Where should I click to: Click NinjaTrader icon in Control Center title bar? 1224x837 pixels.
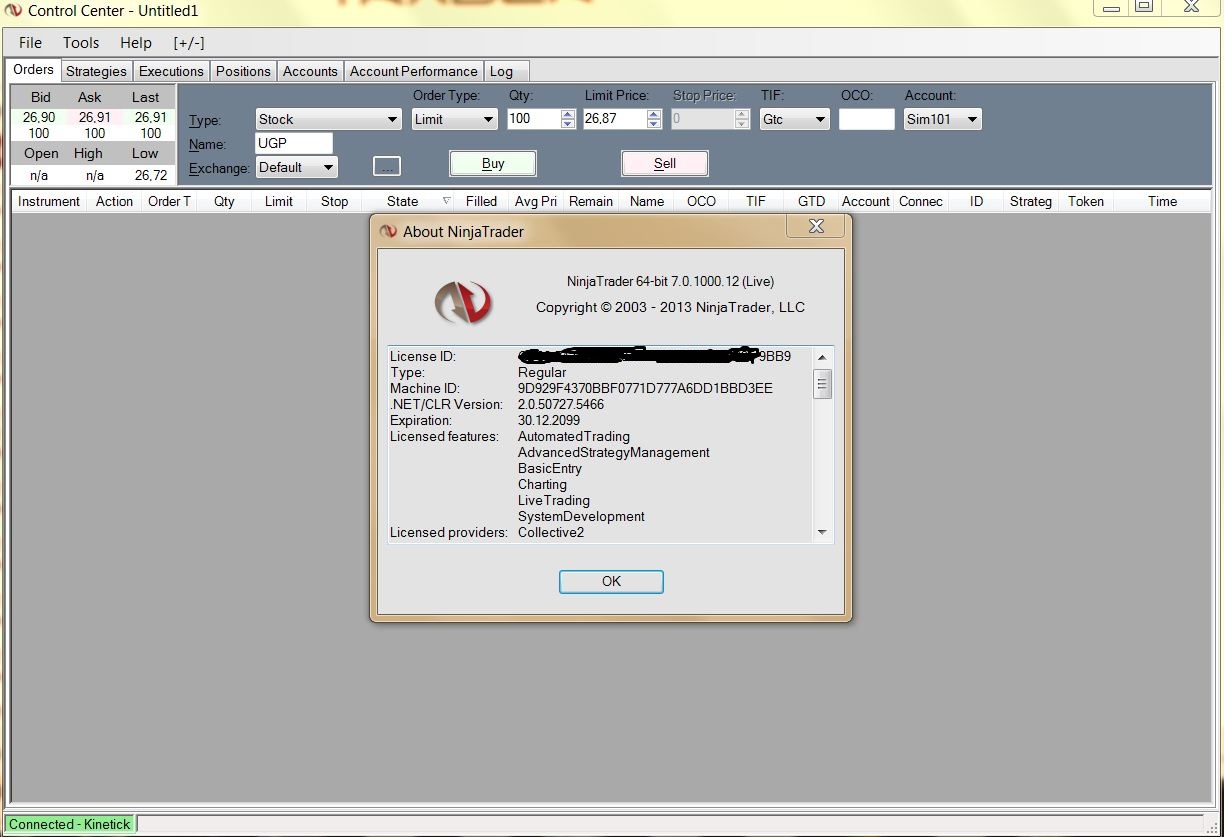pos(14,11)
